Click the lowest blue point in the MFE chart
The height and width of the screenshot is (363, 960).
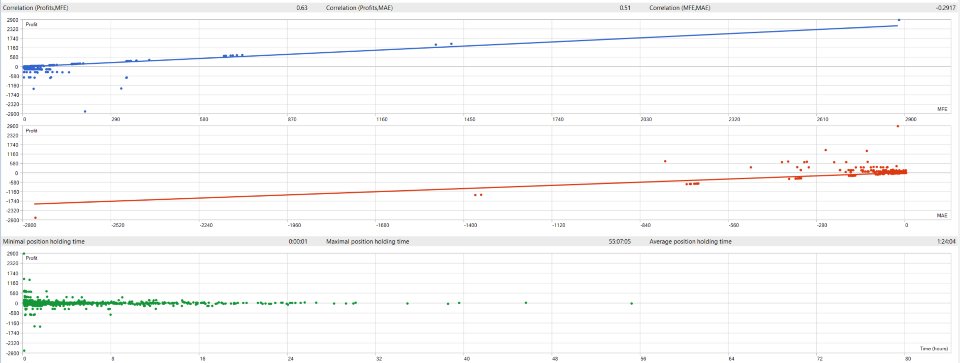tap(85, 111)
